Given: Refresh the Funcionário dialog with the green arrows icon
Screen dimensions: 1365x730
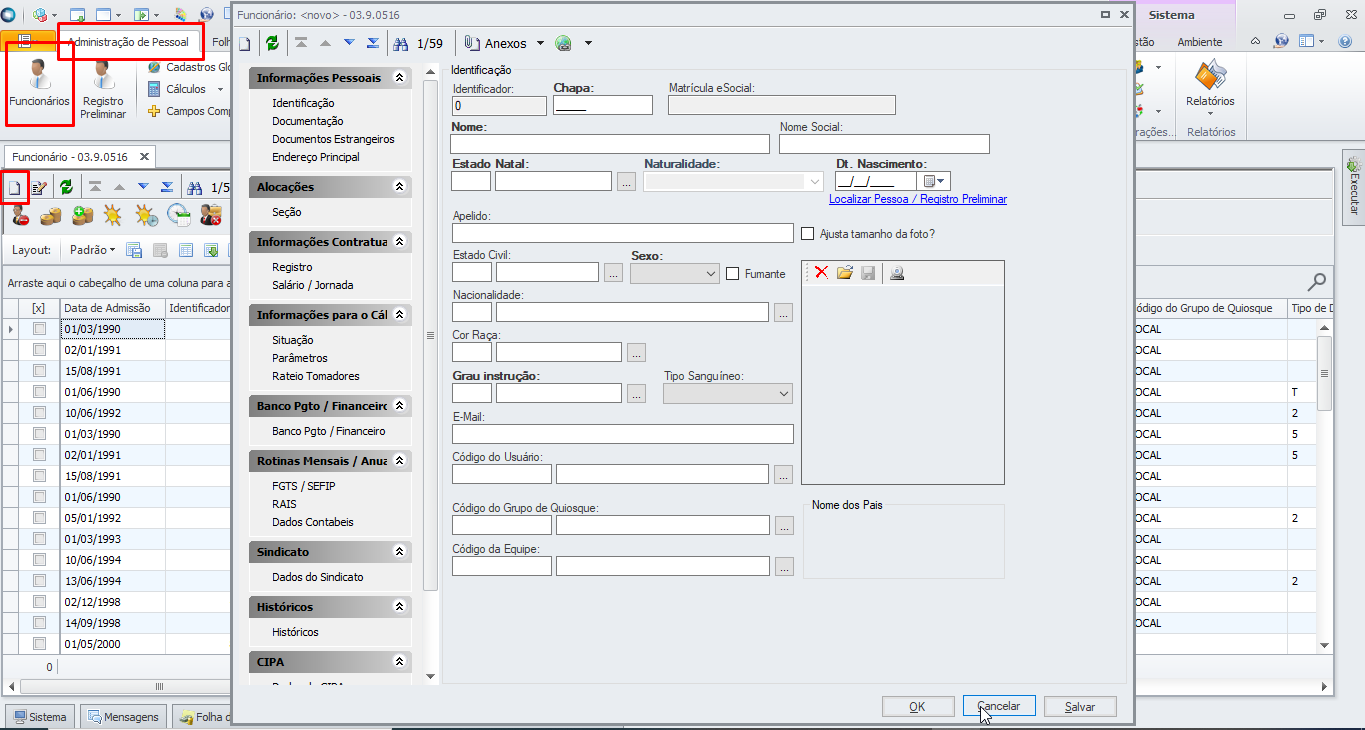Looking at the screenshot, I should click(x=272, y=43).
